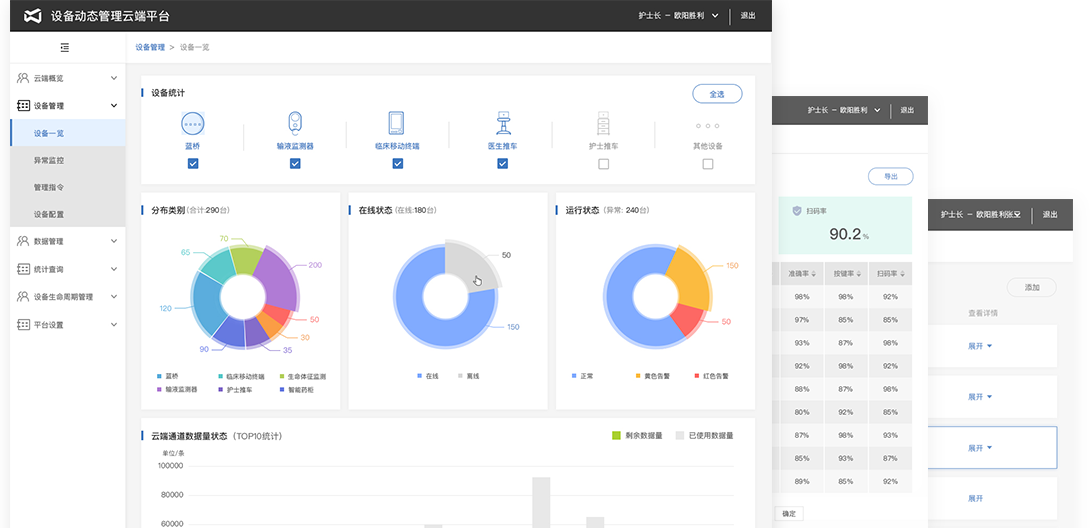Select the 护士推车 device icon
The width and height of the screenshot is (1092, 528).
(603, 123)
